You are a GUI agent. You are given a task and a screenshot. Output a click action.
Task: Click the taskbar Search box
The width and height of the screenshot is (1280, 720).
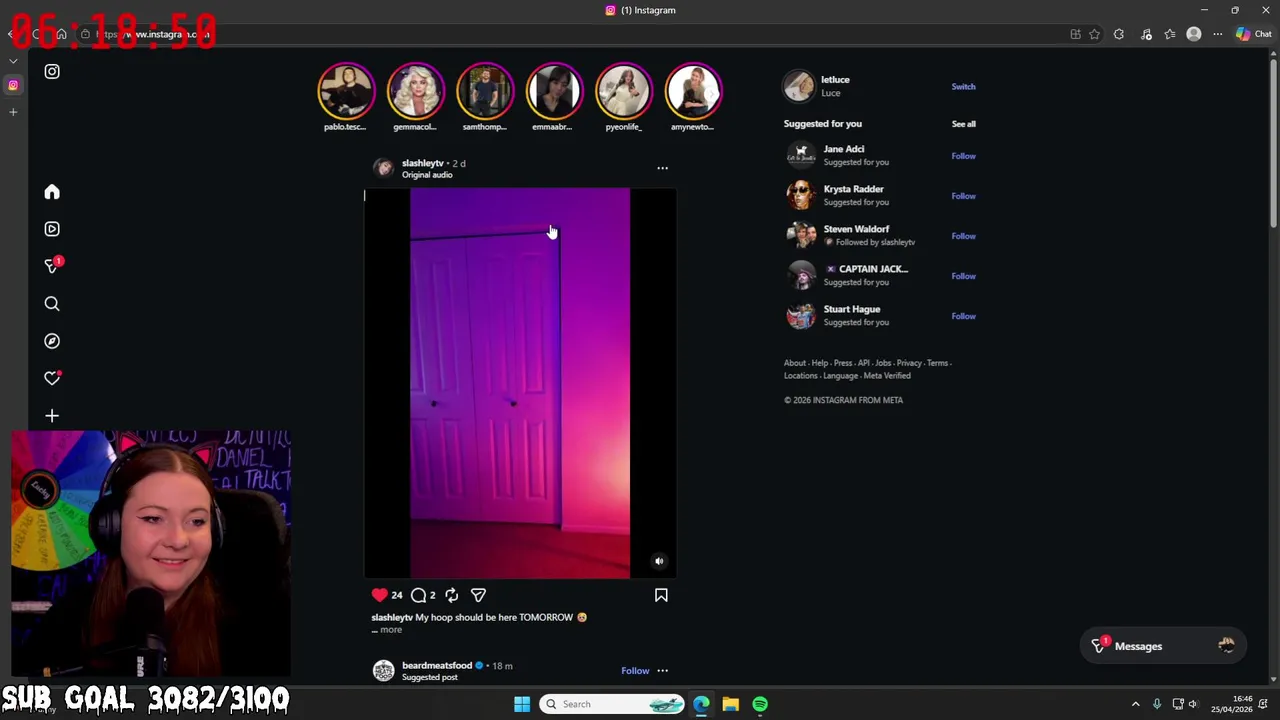click(612, 704)
